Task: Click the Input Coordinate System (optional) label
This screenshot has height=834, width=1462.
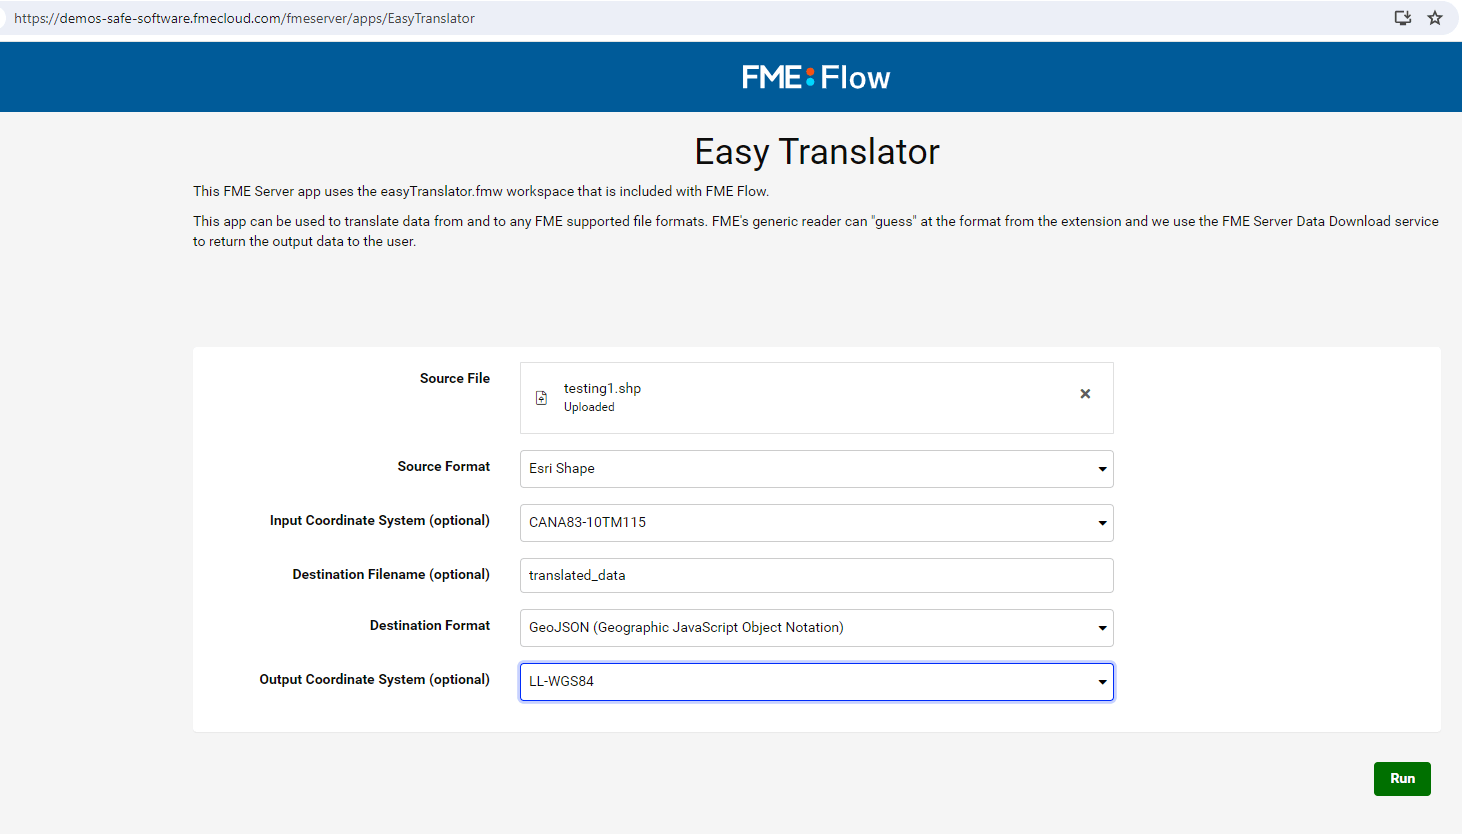Action: [x=380, y=520]
